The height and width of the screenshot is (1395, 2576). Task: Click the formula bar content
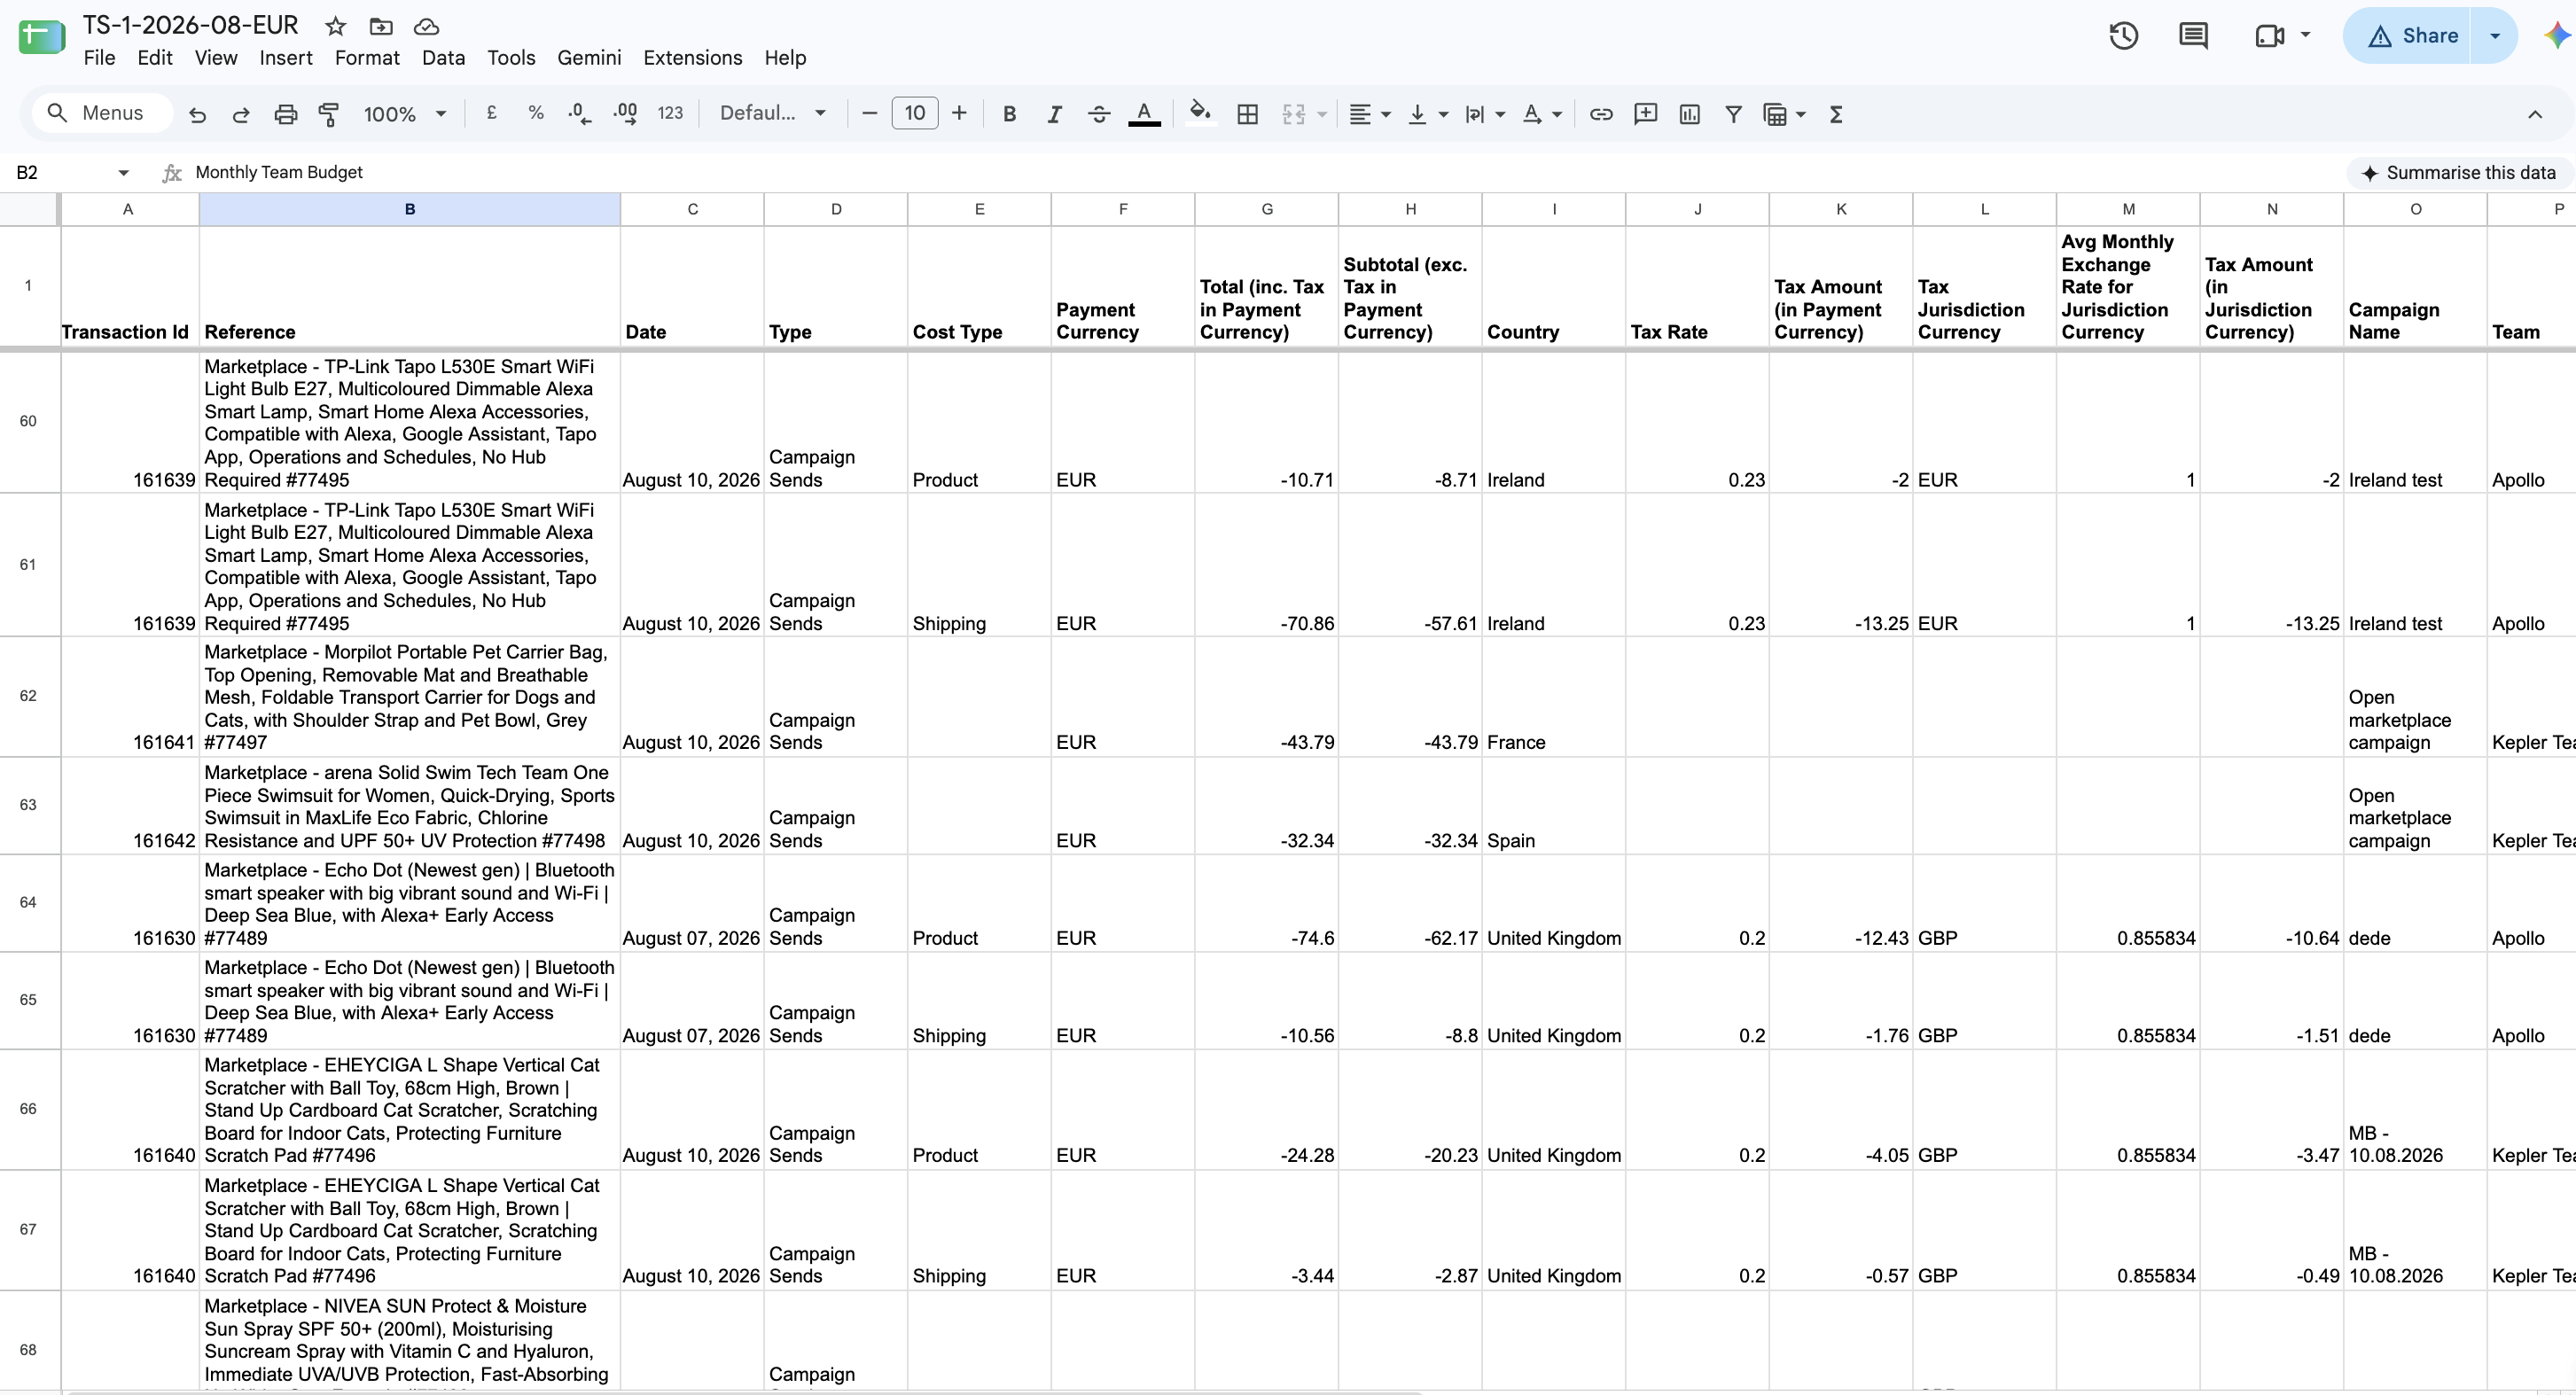pyautogui.click(x=279, y=172)
